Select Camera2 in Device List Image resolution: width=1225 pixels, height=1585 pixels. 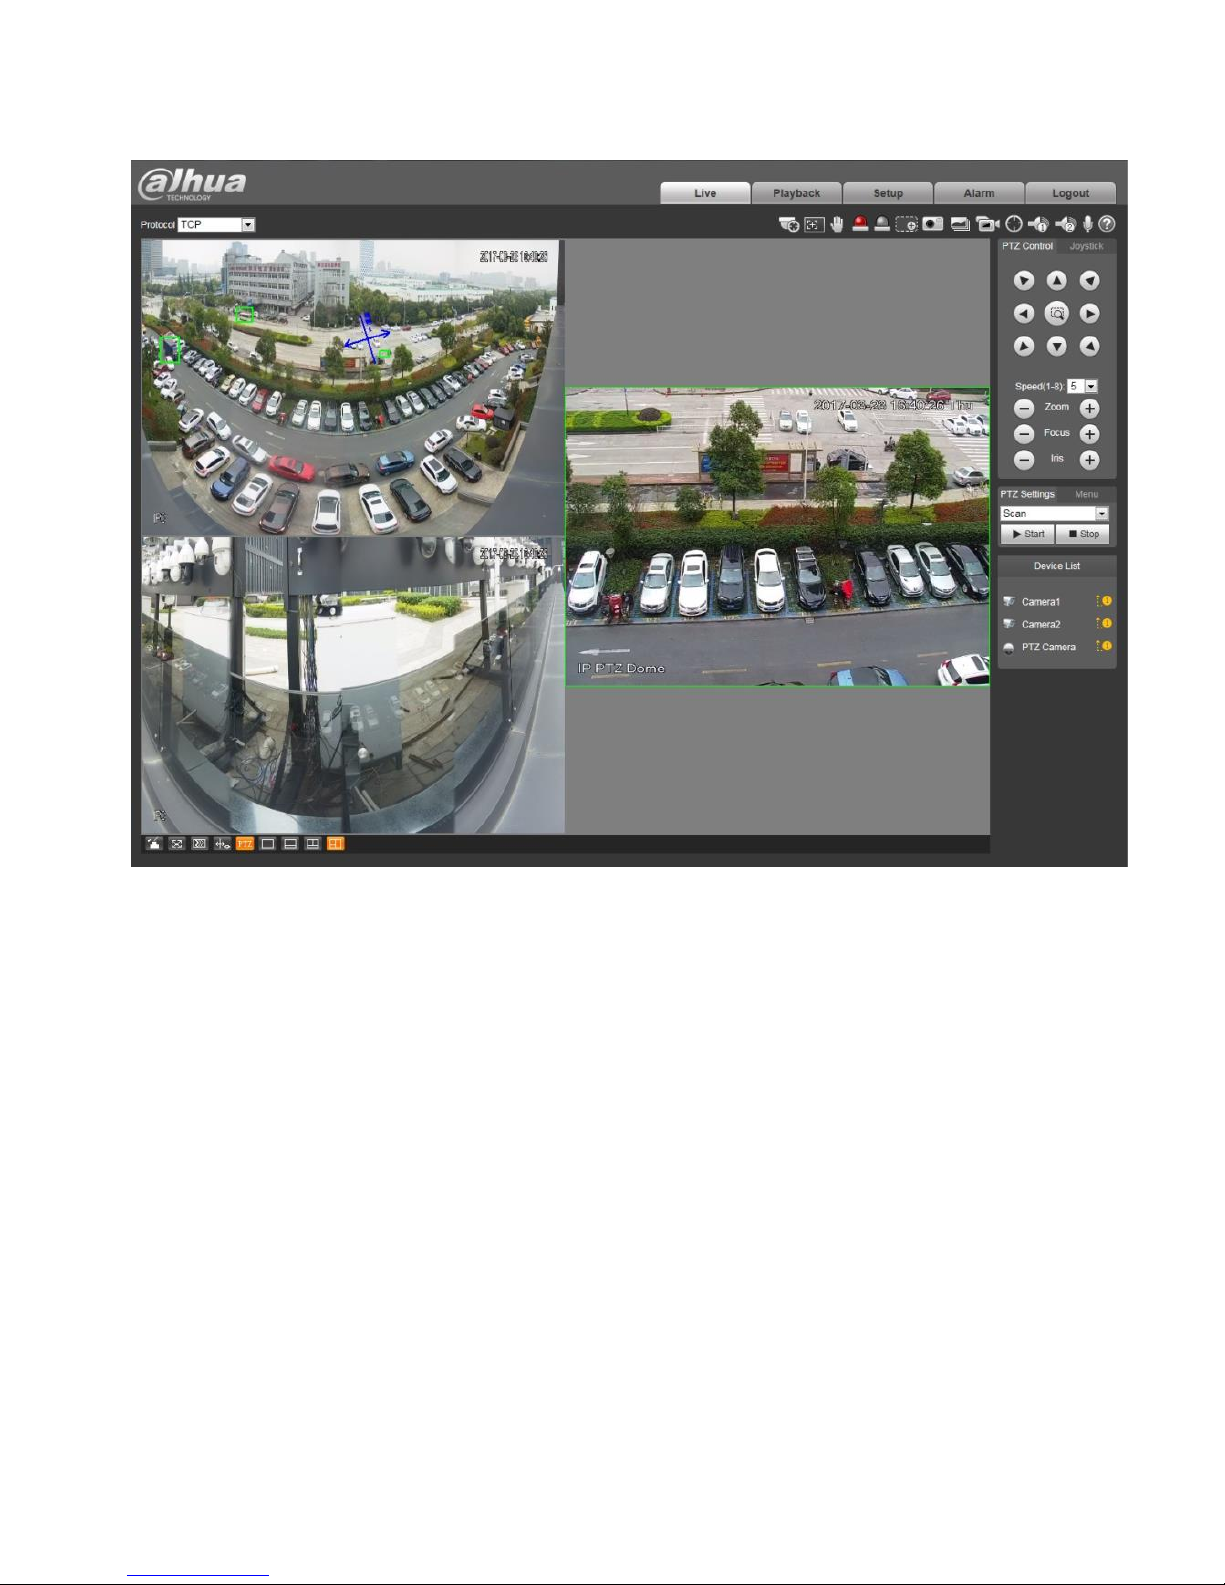tap(1041, 624)
